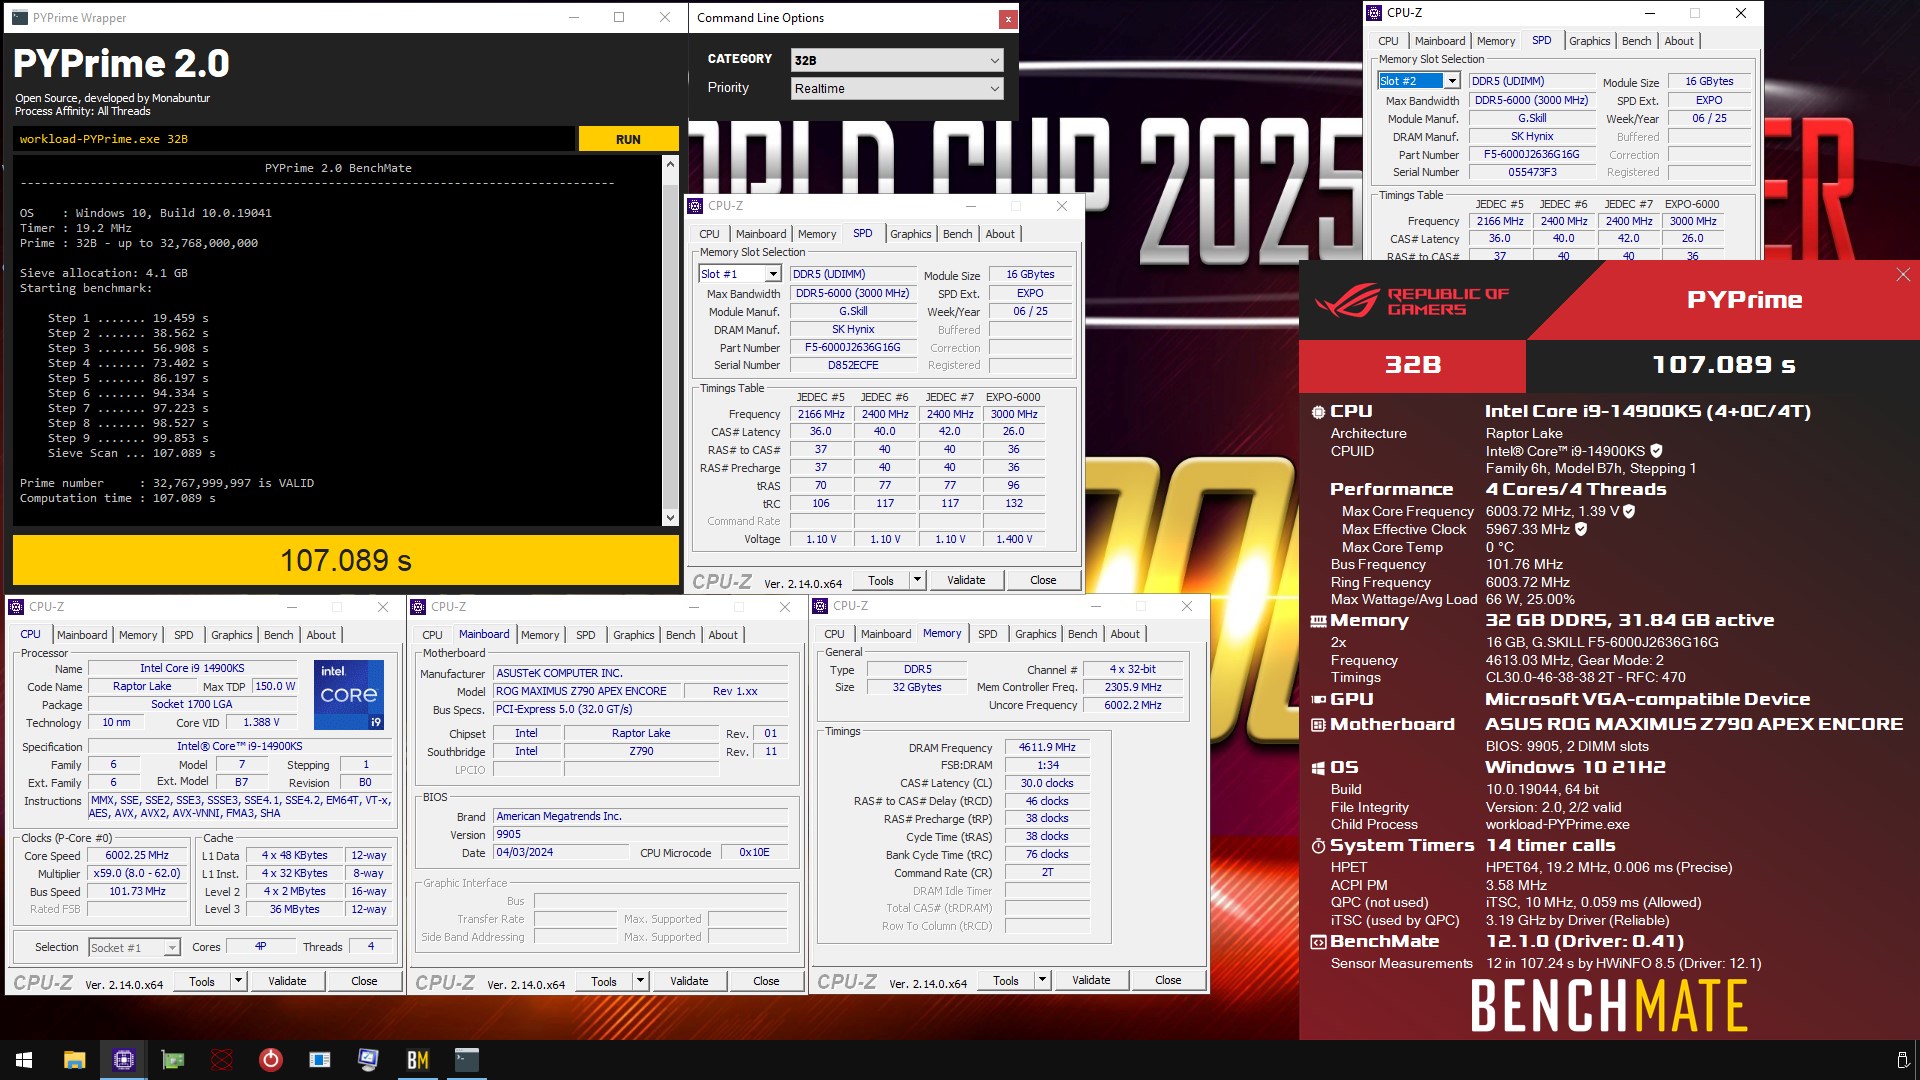
Task: Click Validate in Processor CPU-Z window
Action: click(287, 981)
